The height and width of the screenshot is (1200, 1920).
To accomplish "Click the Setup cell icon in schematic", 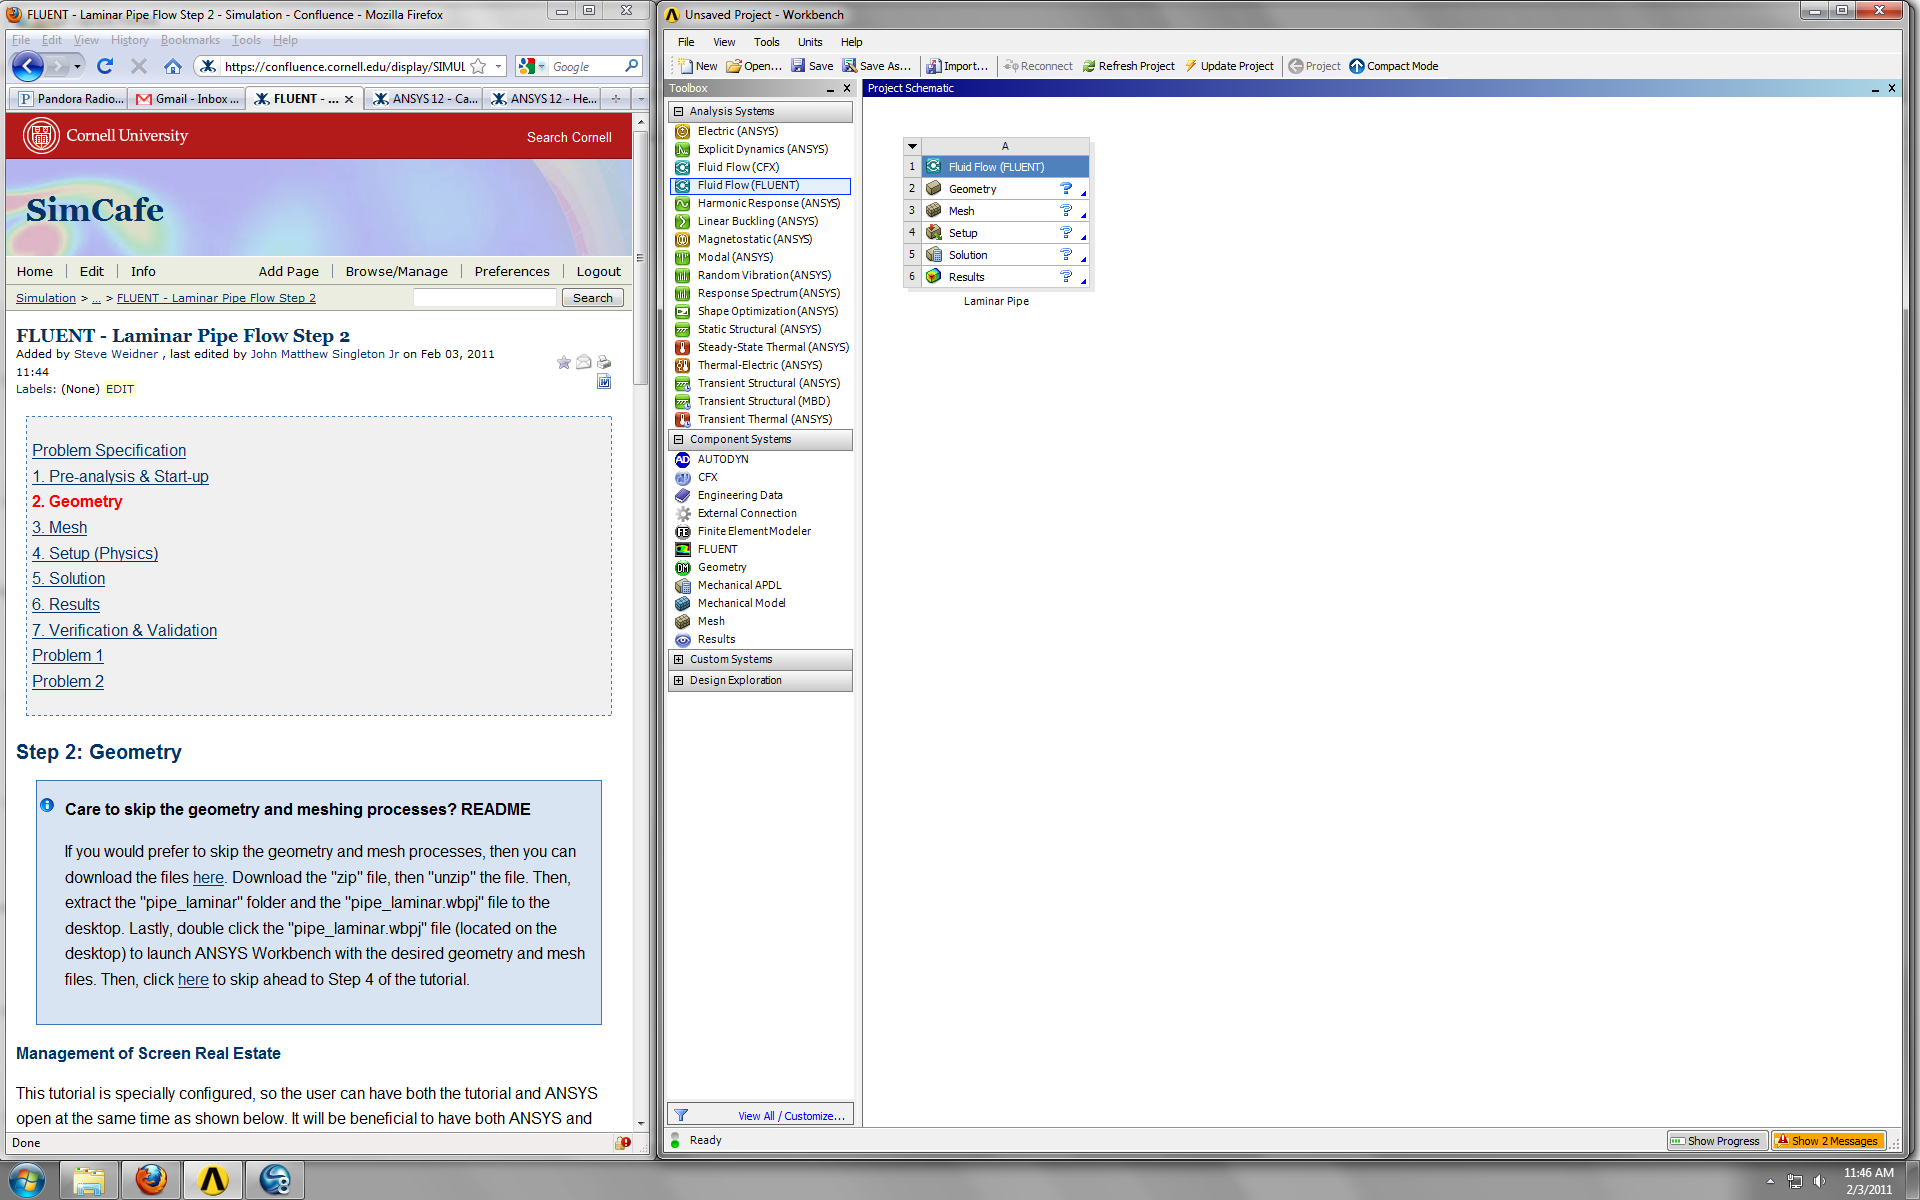I will [934, 232].
